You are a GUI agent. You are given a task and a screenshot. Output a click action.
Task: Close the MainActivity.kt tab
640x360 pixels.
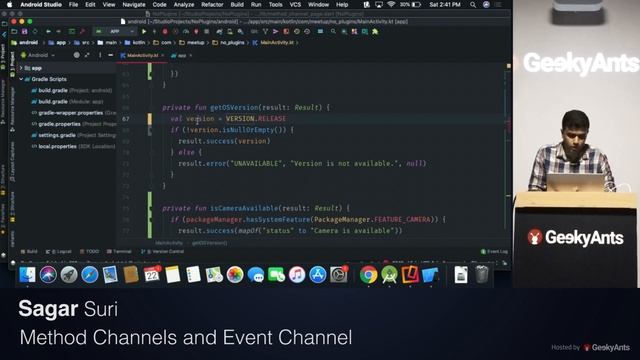pyautogui.click(x=162, y=56)
